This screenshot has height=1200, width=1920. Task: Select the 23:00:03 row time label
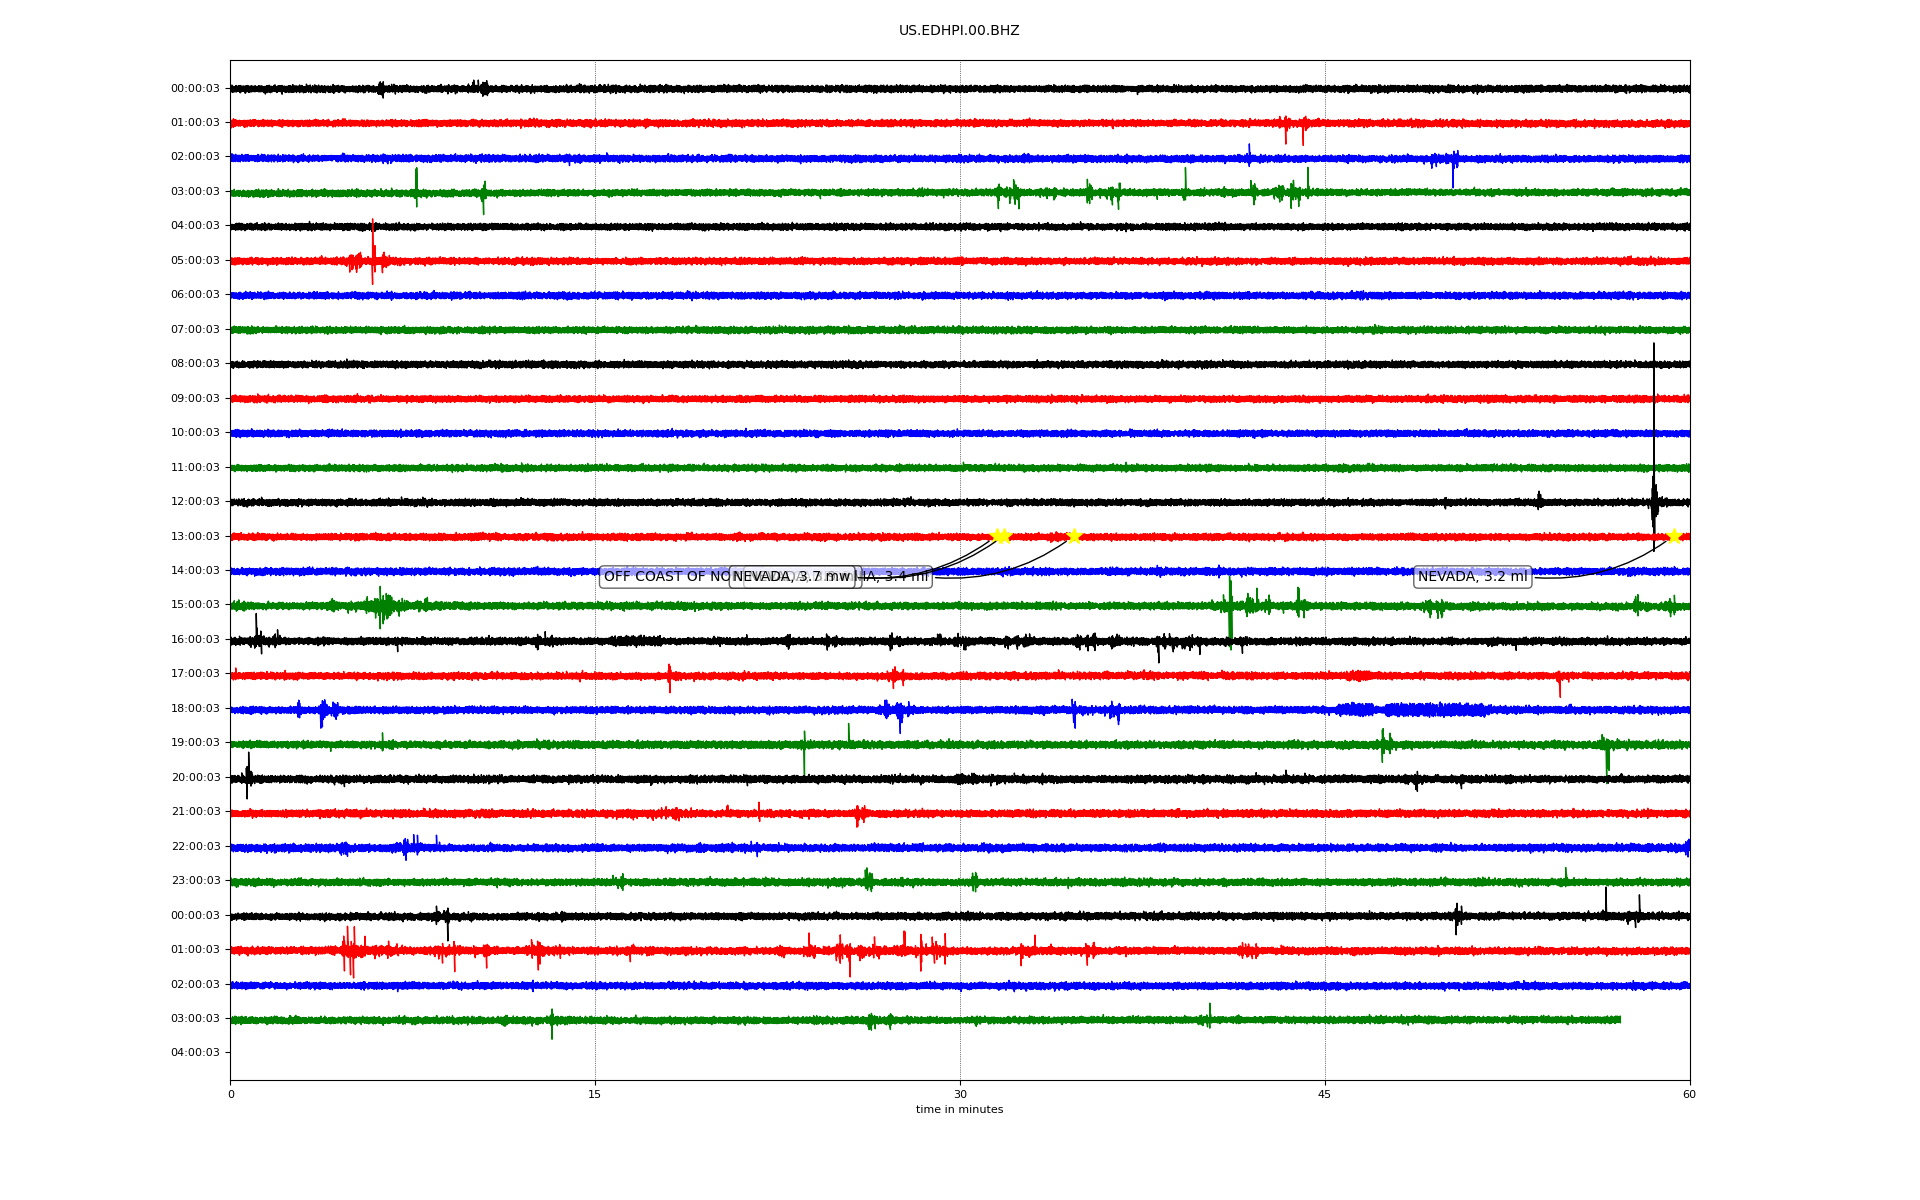(x=195, y=881)
